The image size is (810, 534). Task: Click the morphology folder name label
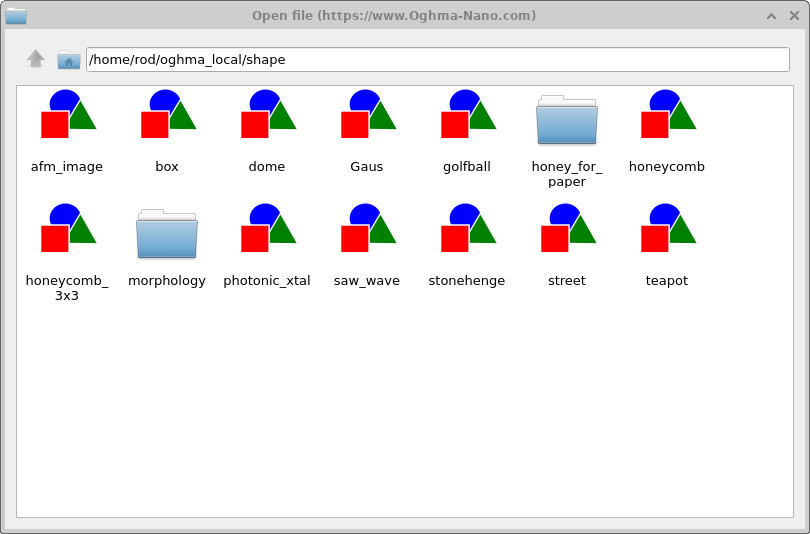167,281
